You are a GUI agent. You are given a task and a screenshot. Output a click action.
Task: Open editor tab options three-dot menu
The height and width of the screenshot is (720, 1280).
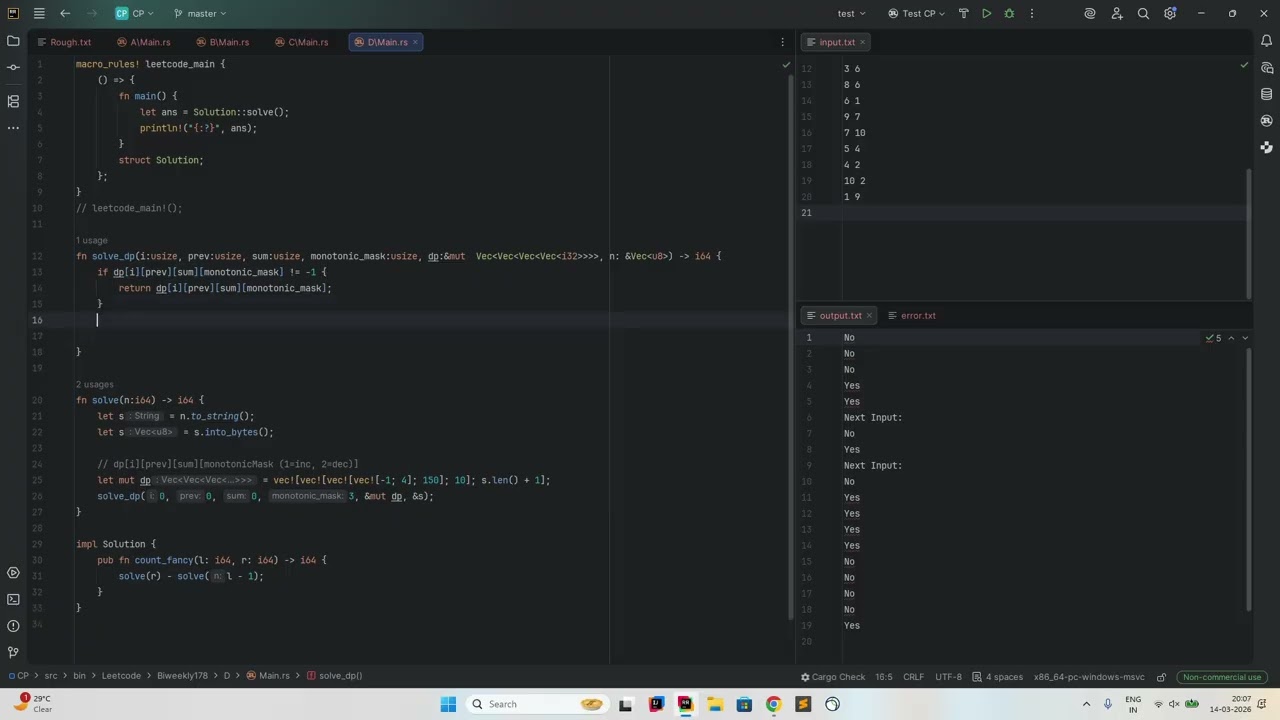pos(782,42)
